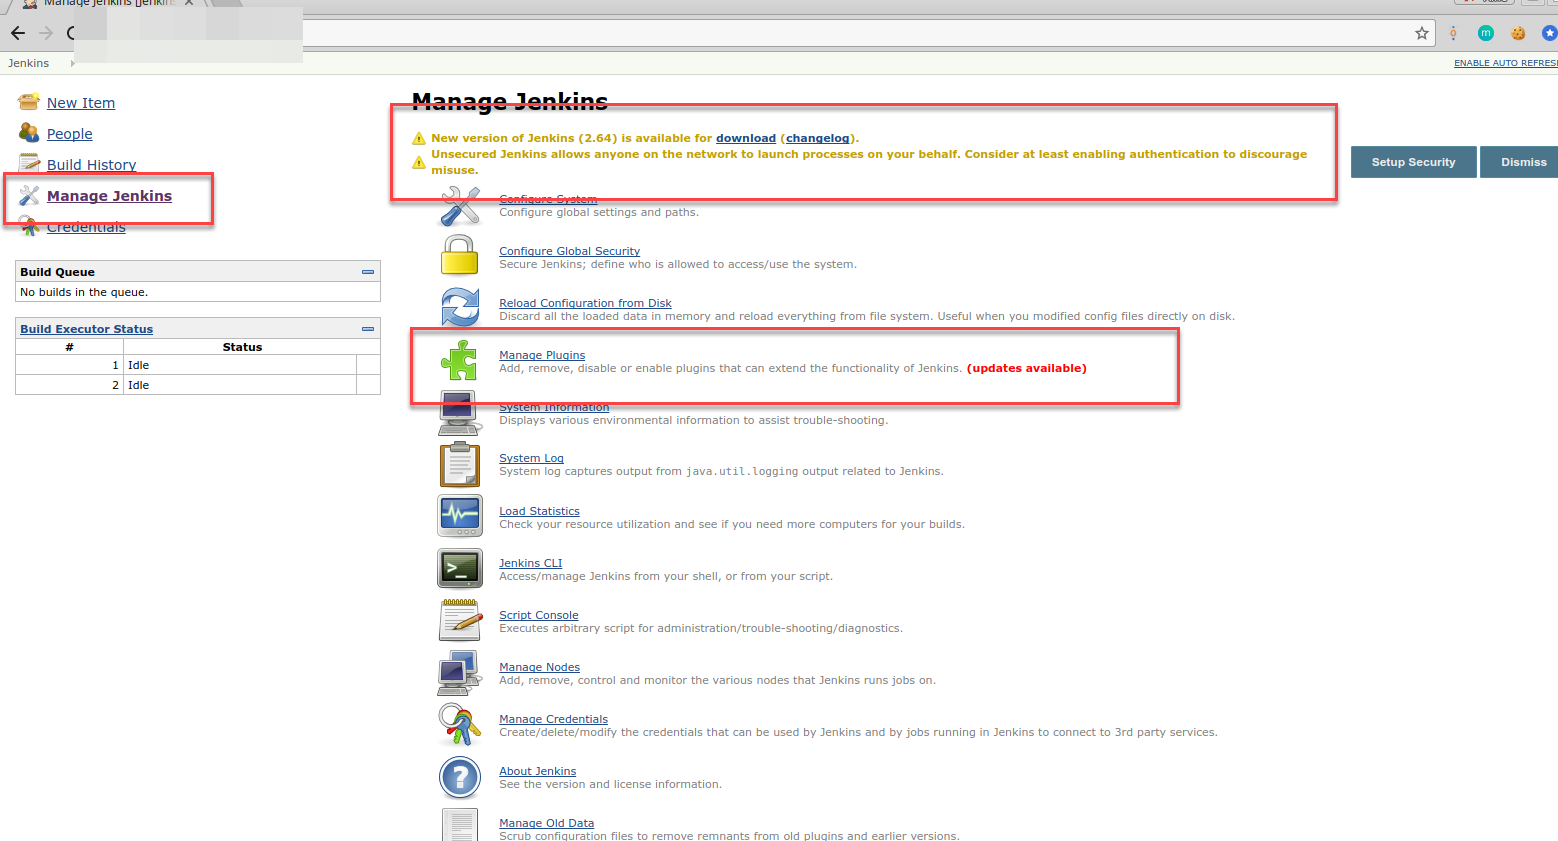Click the Jenkins CLI terminal icon
Image resolution: width=1558 pixels, height=841 pixels.
tap(460, 568)
